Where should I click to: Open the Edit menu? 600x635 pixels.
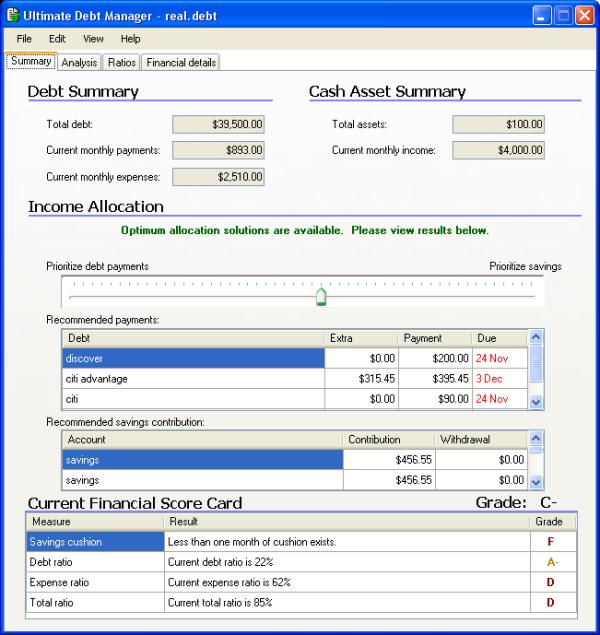(57, 39)
